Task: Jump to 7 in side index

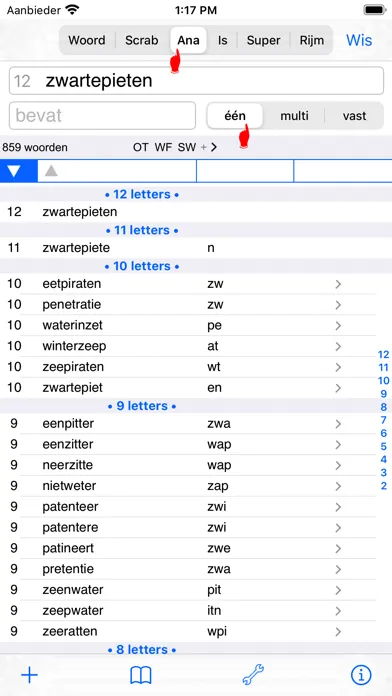Action: (384, 420)
